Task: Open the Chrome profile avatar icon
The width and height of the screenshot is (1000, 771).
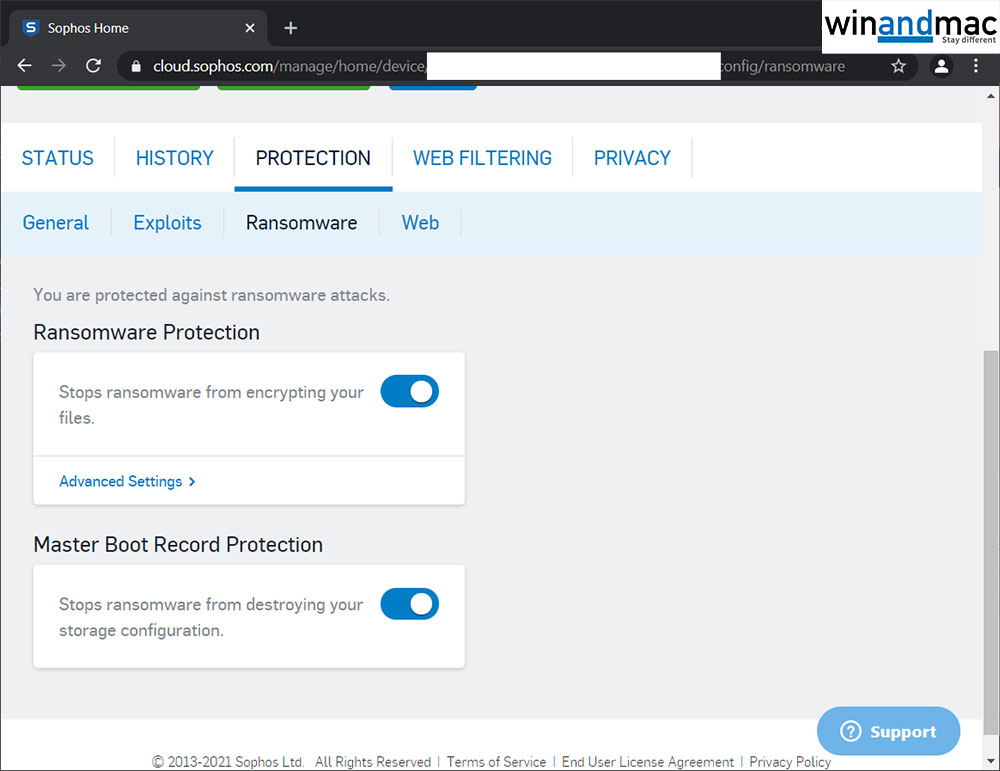Action: click(941, 67)
